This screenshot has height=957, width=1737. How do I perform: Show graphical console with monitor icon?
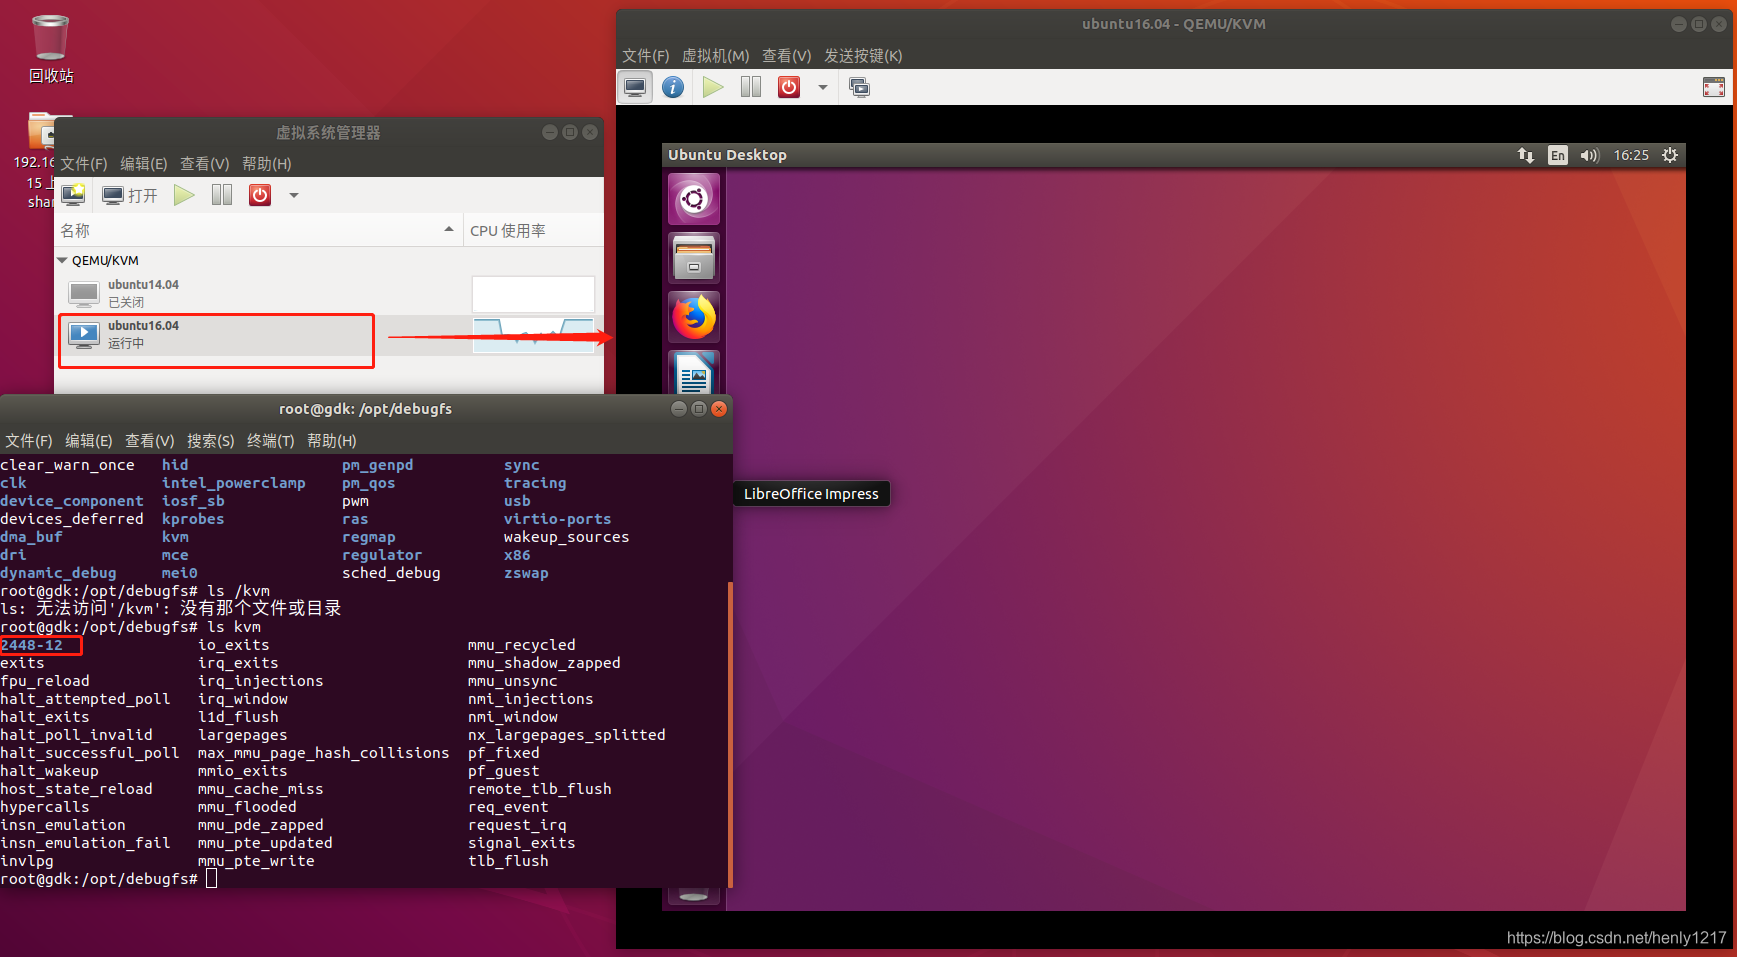(x=635, y=87)
